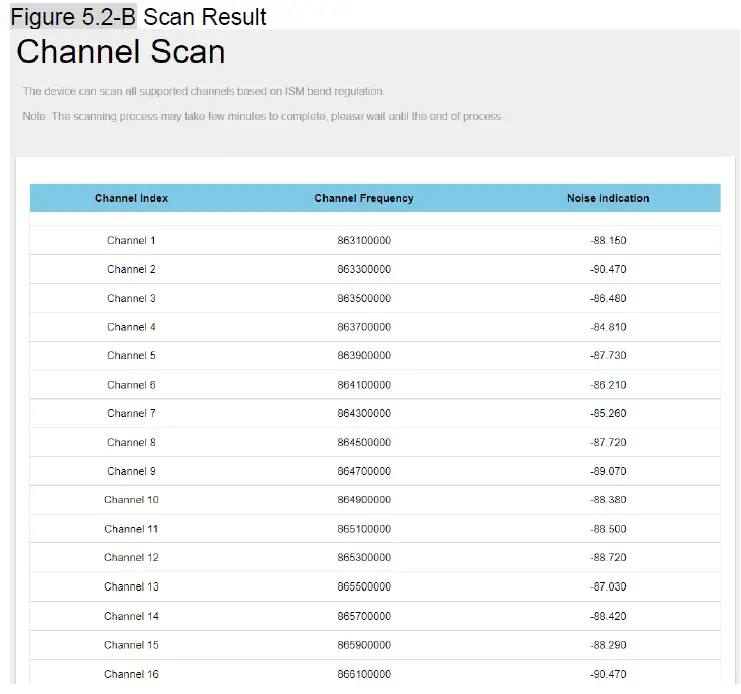Screen dimensions: 741x694
Task: Select the Channel 1 index cell
Action: [131, 240]
